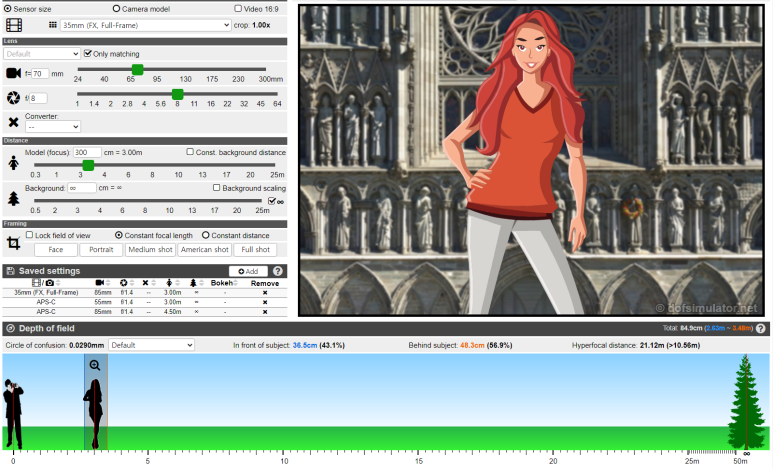The image size is (773, 469).
Task: Click the Background distance infinity input
Action: [82, 188]
